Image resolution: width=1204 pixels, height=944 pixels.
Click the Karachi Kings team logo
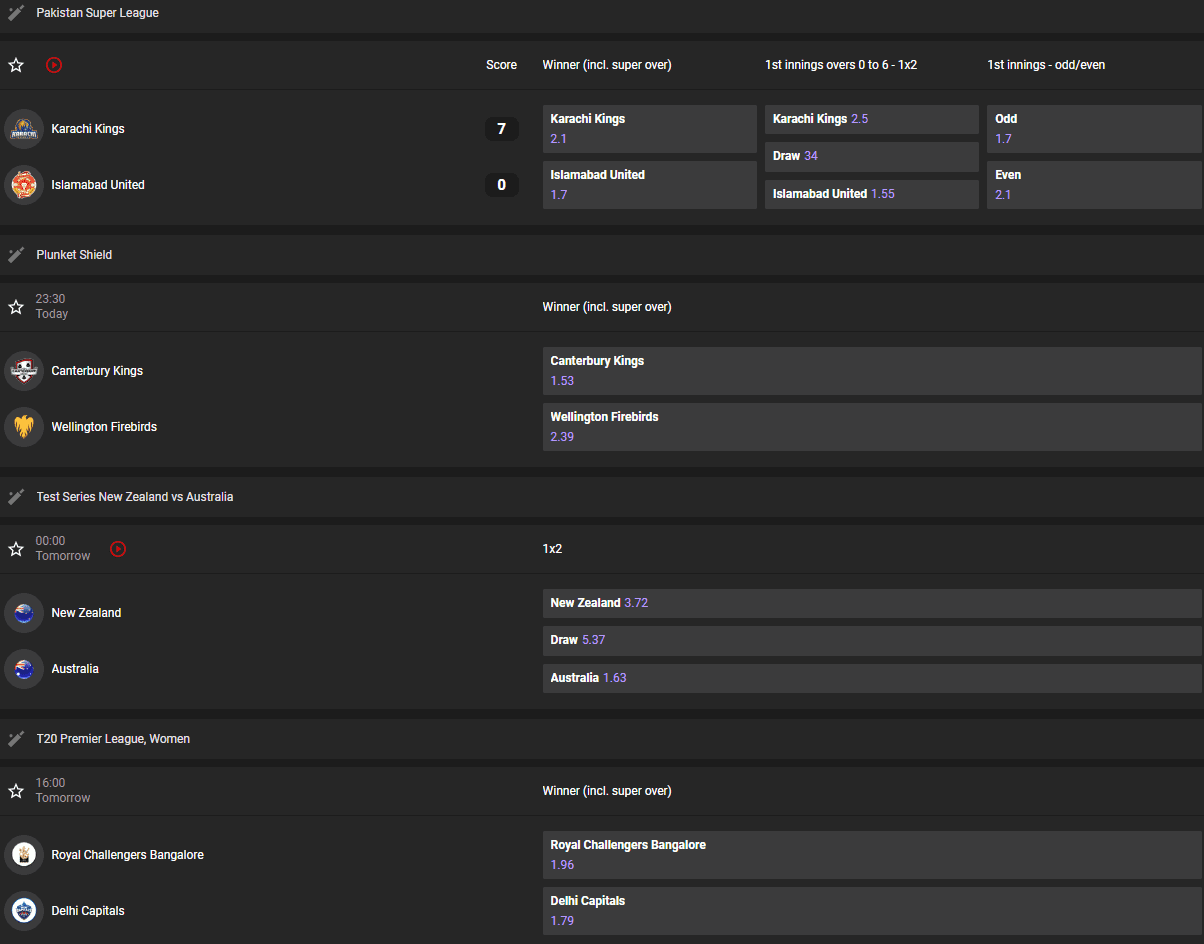point(24,129)
